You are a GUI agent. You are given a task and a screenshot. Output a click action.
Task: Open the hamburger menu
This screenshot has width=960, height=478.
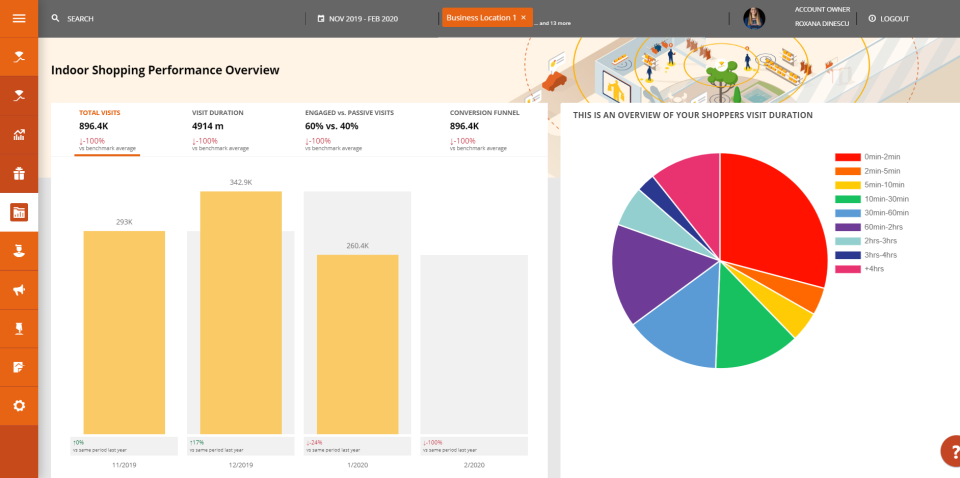(x=19, y=18)
